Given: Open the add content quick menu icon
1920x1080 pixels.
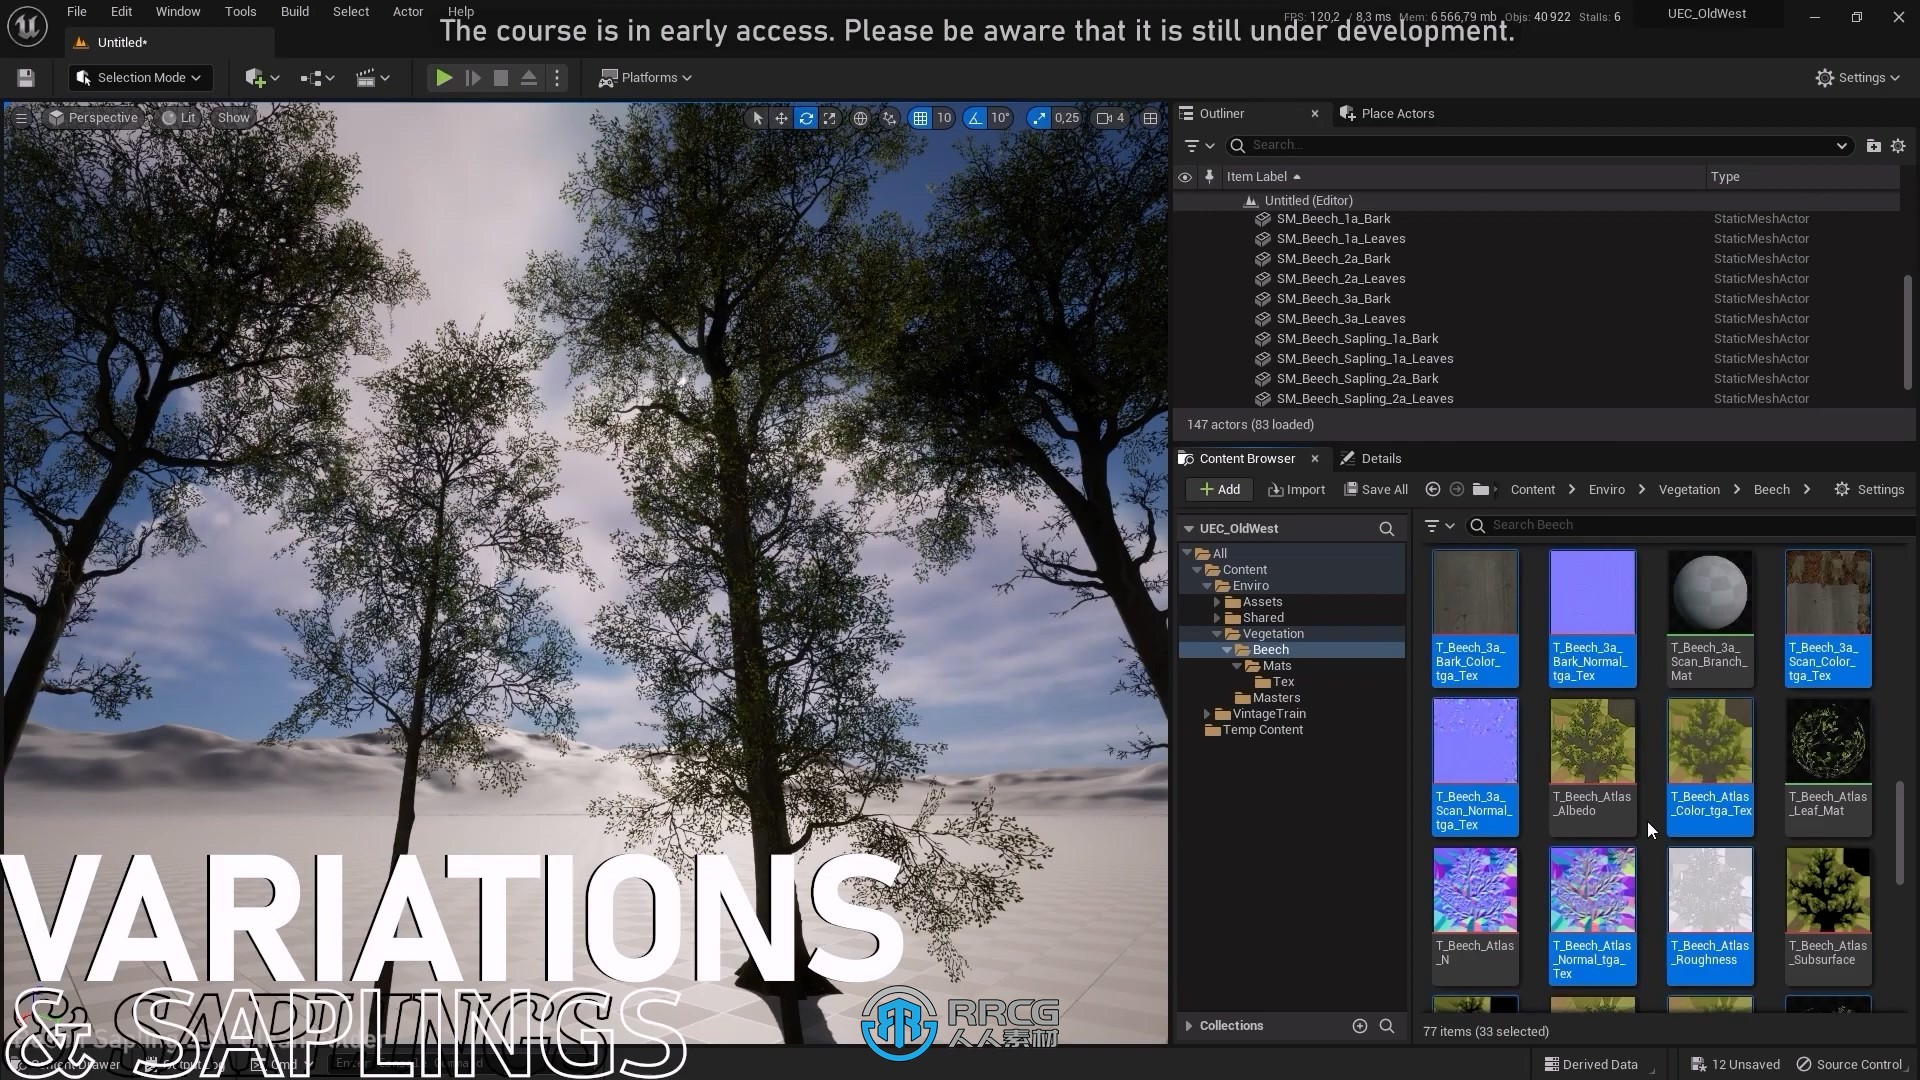Looking at the screenshot, I should pos(262,78).
